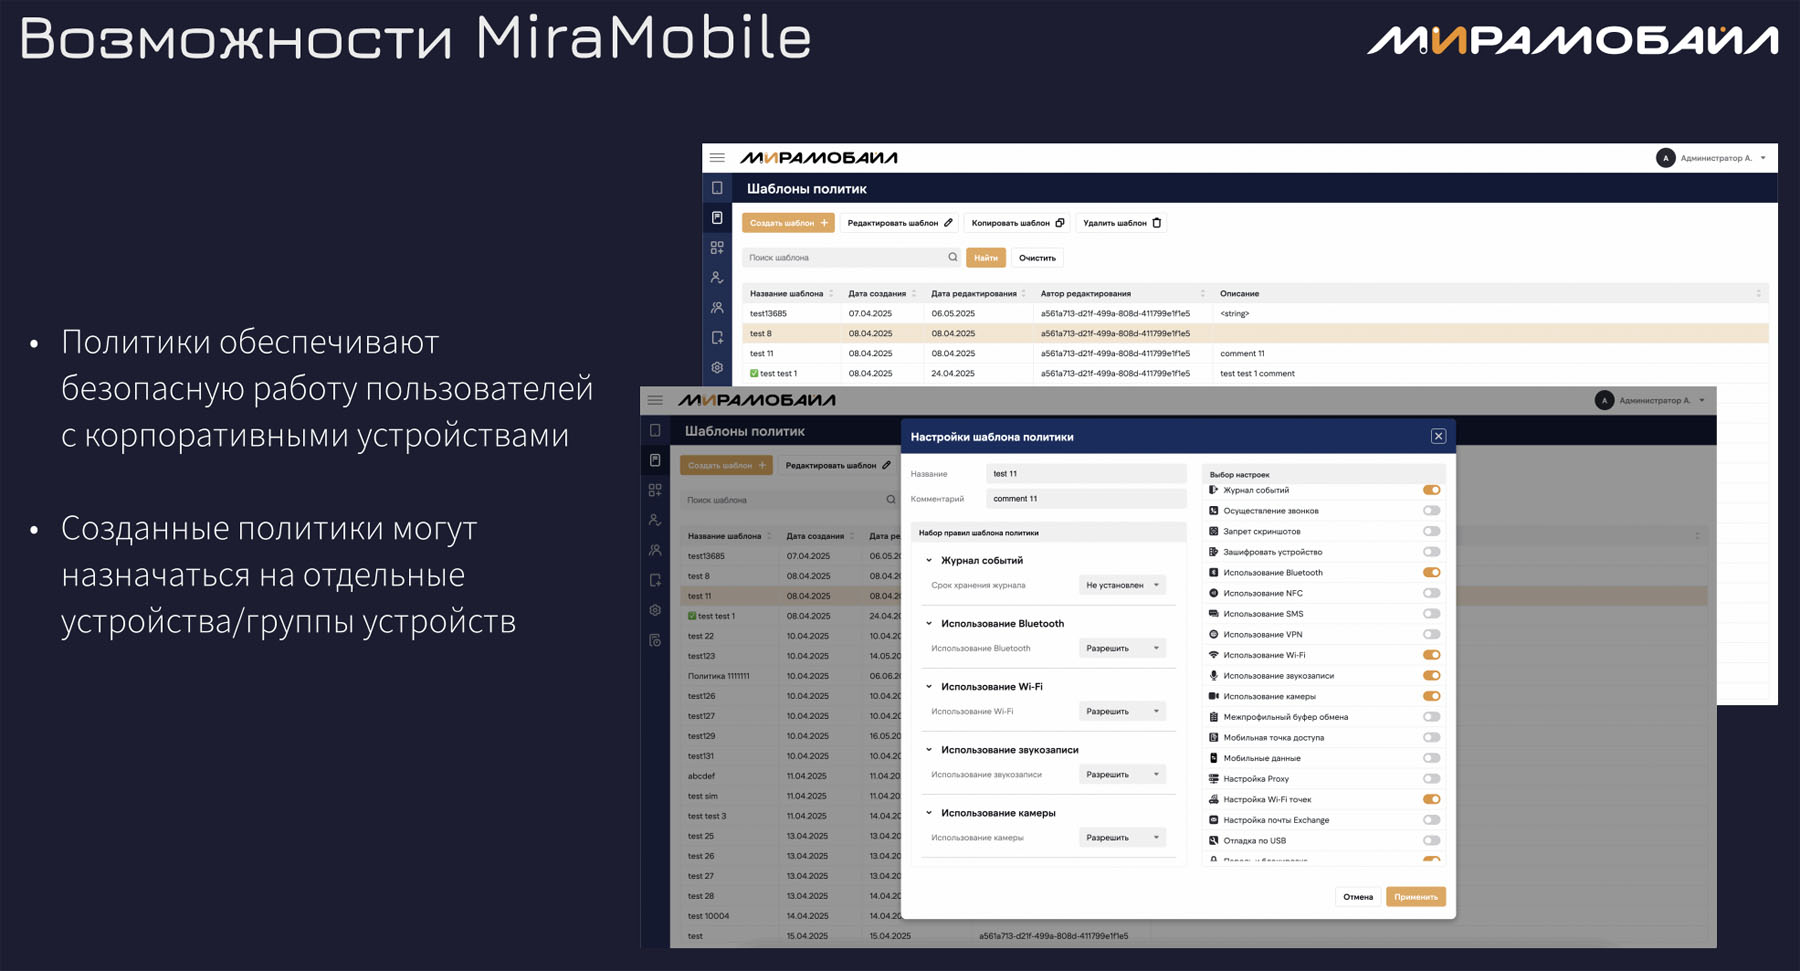
Task: Enable the Использование VPN switch
Action: 1432,634
